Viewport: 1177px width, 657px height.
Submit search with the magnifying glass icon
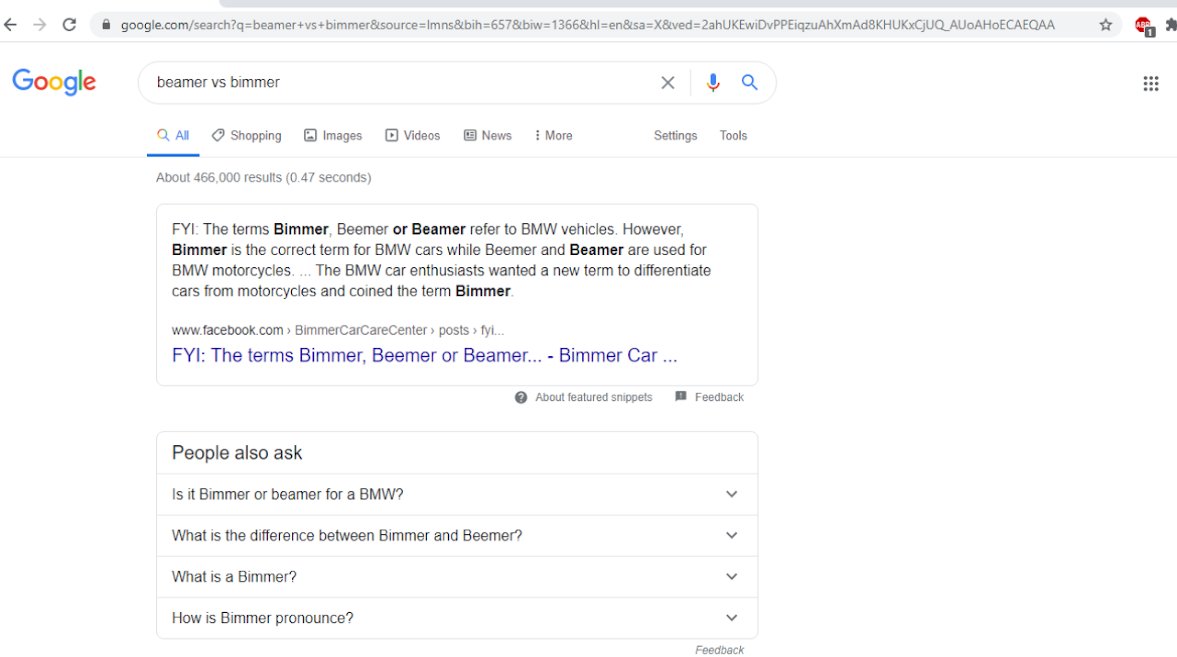[749, 82]
